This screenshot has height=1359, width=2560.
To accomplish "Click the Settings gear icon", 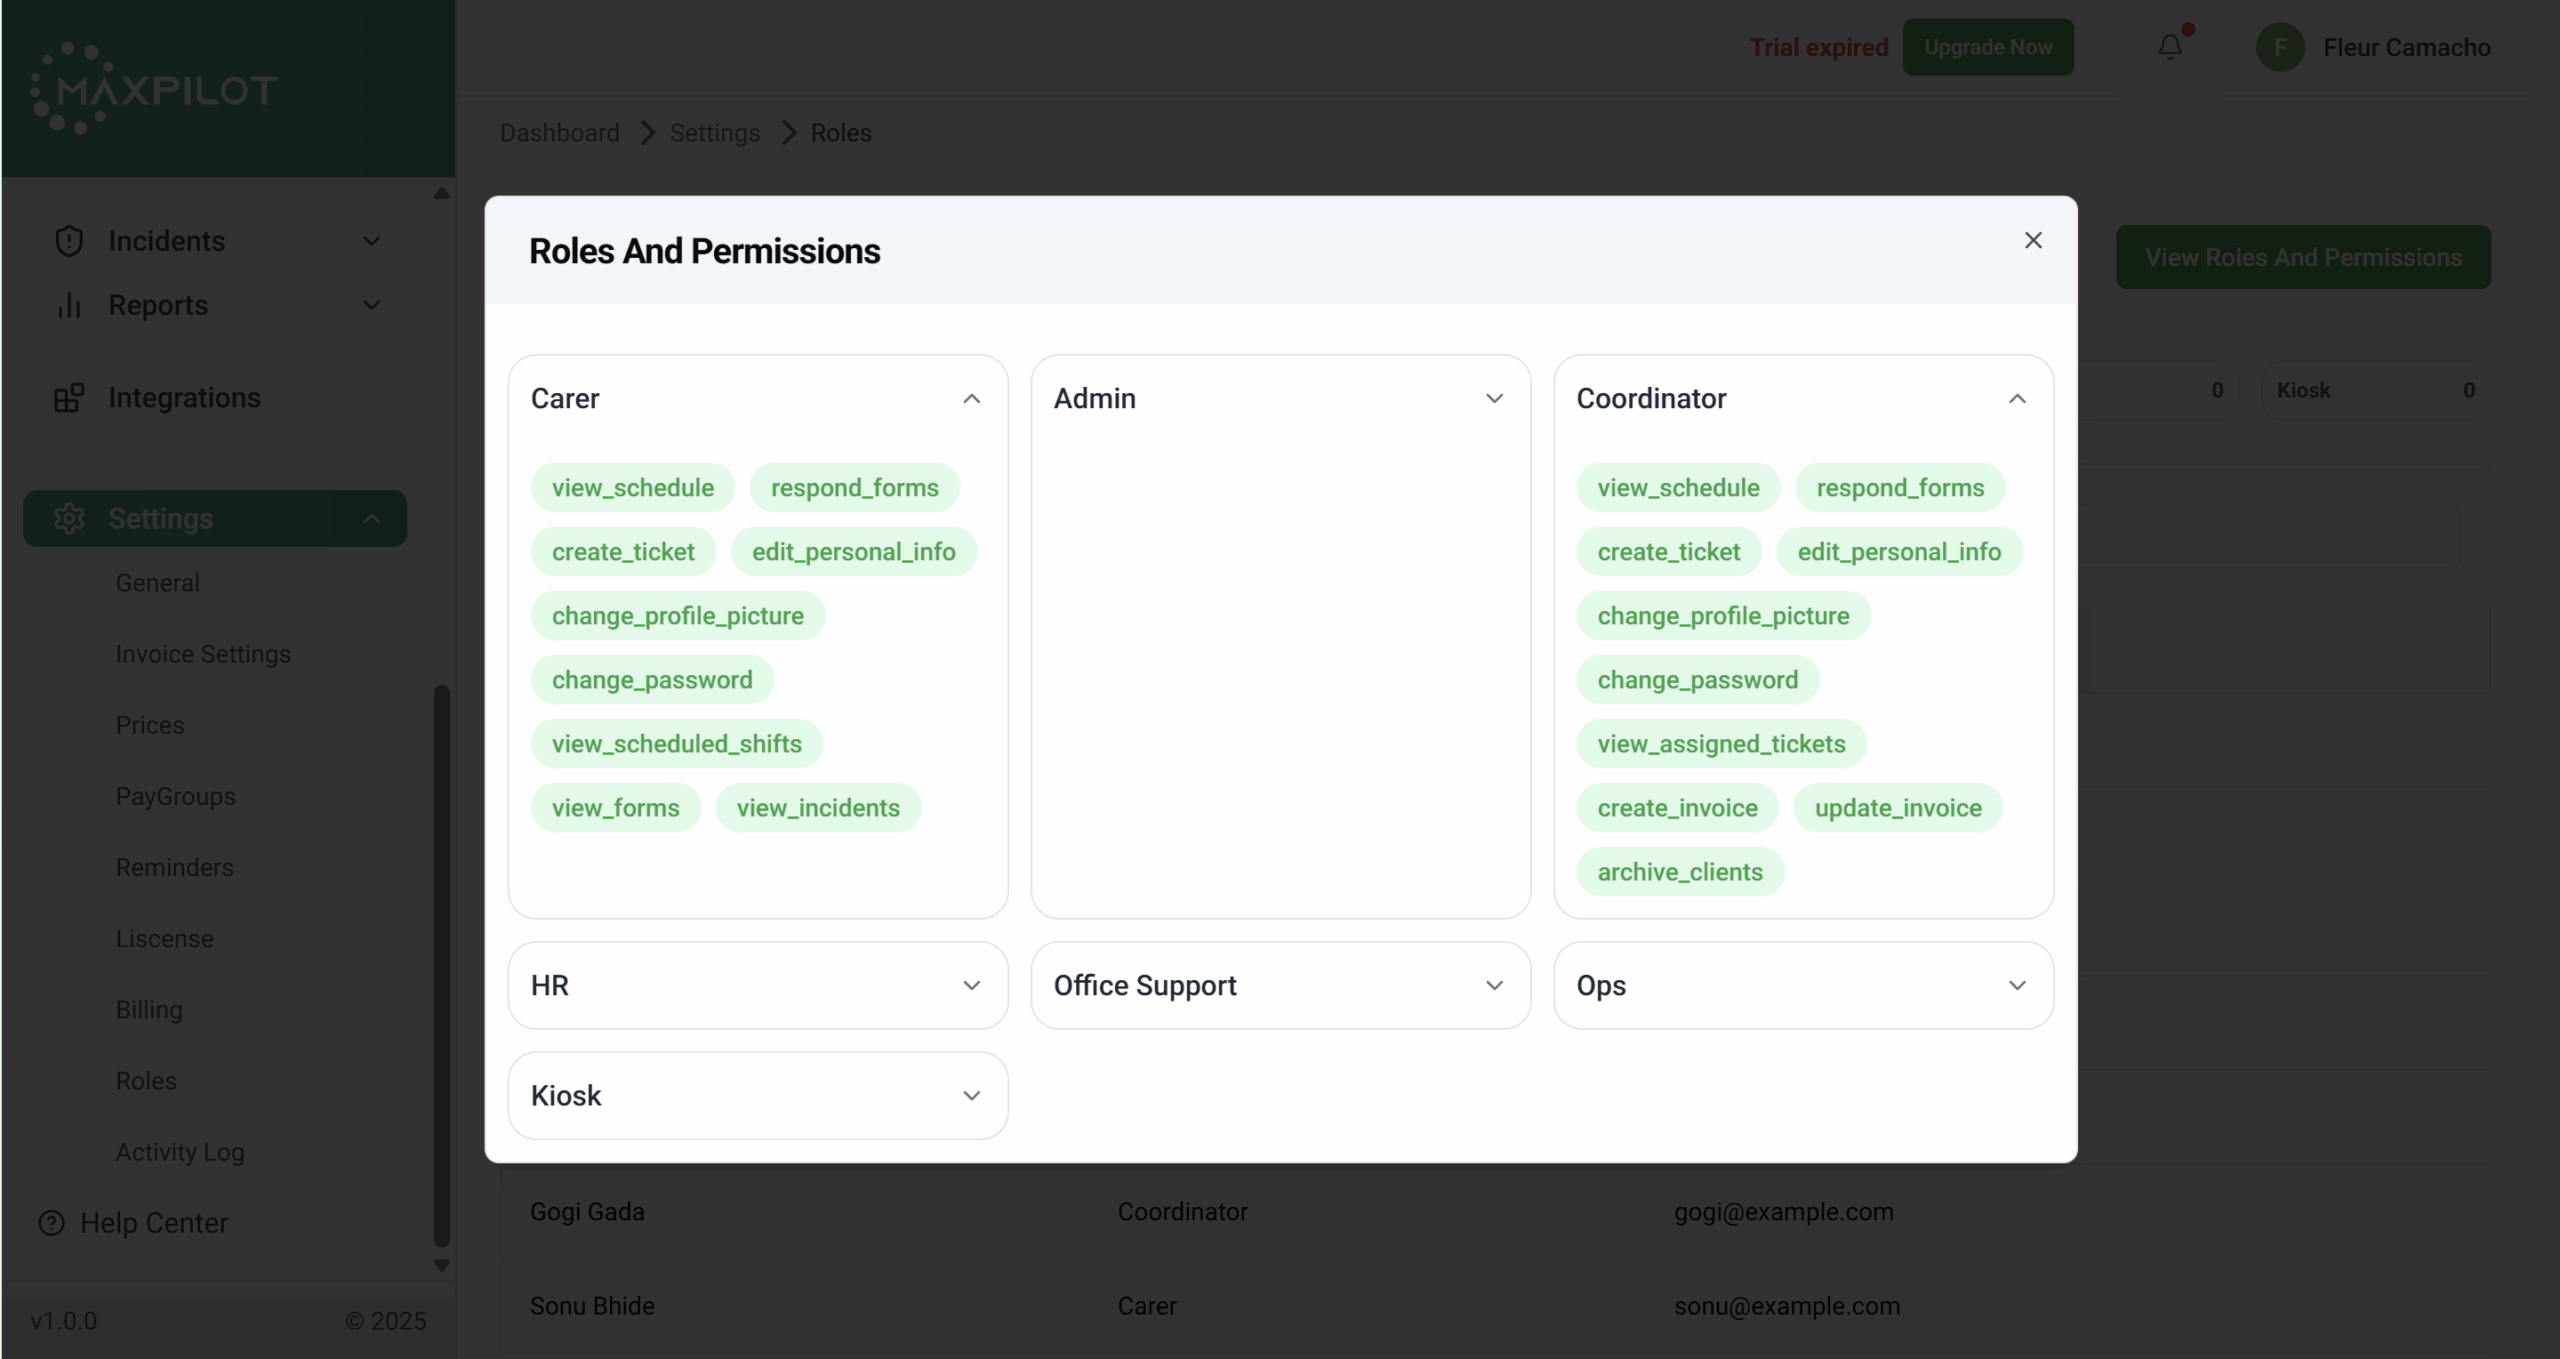I will pos(69,518).
